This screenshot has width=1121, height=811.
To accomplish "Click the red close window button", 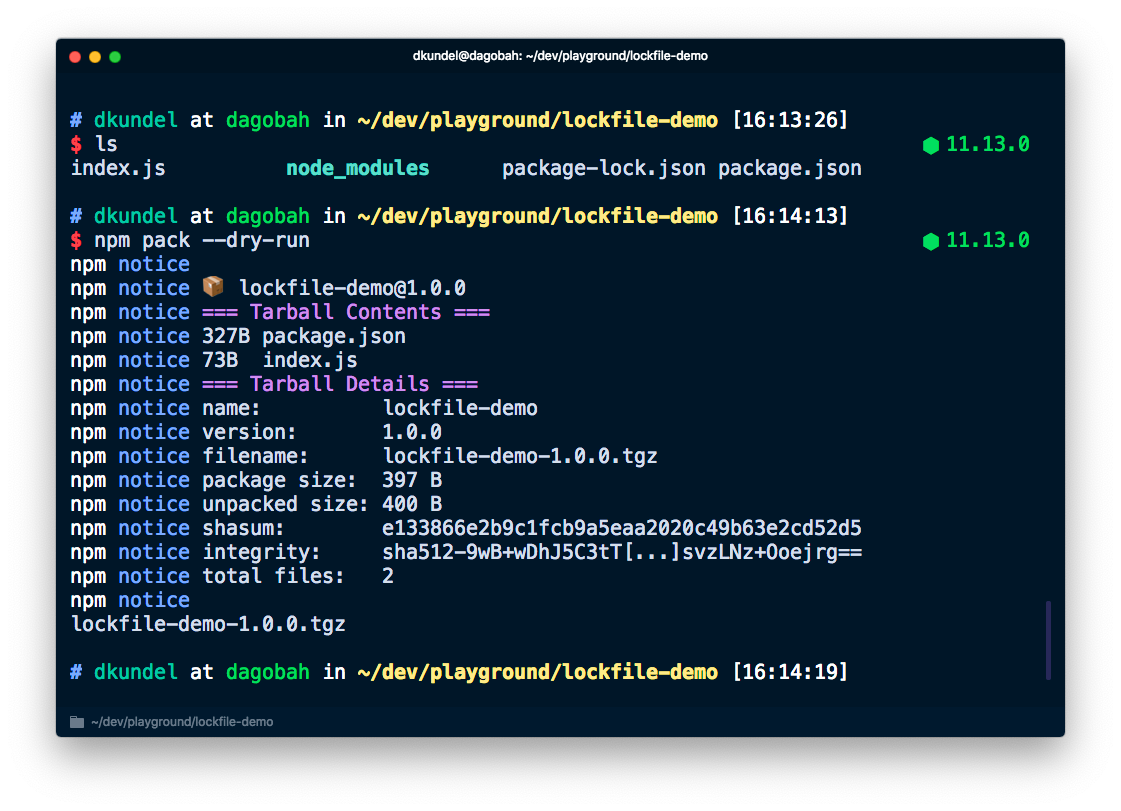I will [75, 57].
